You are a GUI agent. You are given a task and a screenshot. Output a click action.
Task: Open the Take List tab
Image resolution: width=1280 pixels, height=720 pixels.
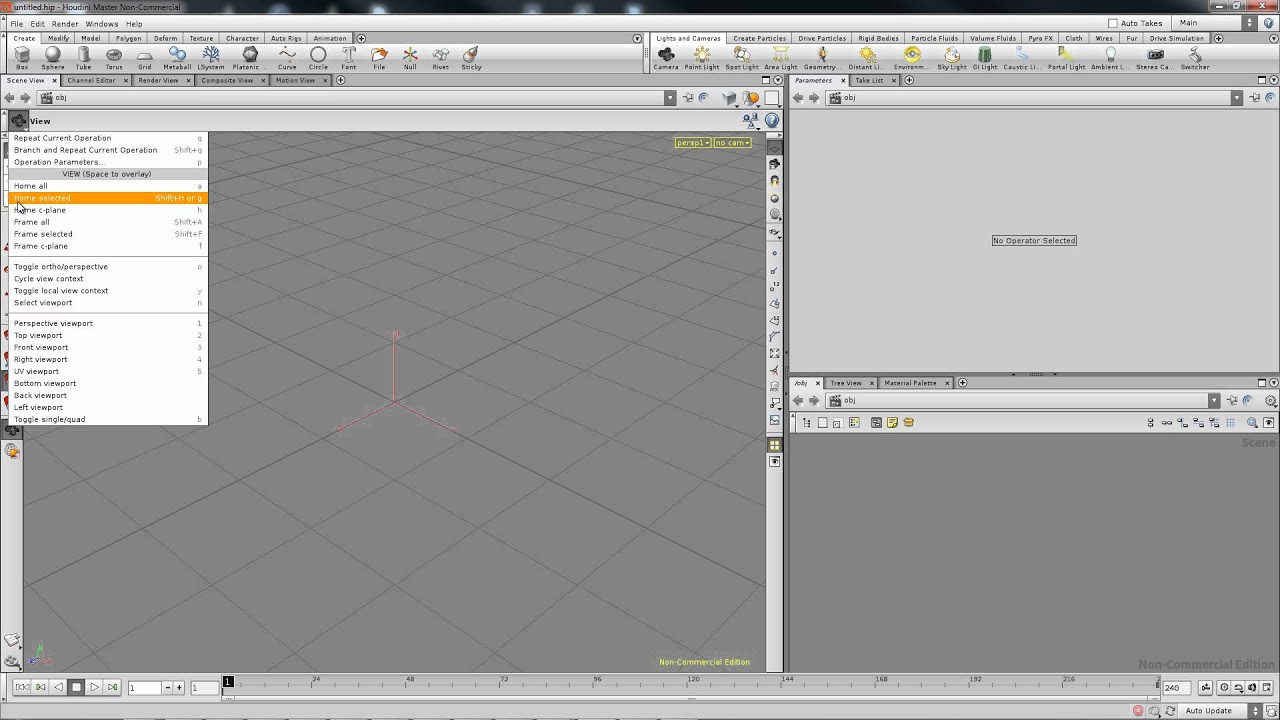click(869, 80)
